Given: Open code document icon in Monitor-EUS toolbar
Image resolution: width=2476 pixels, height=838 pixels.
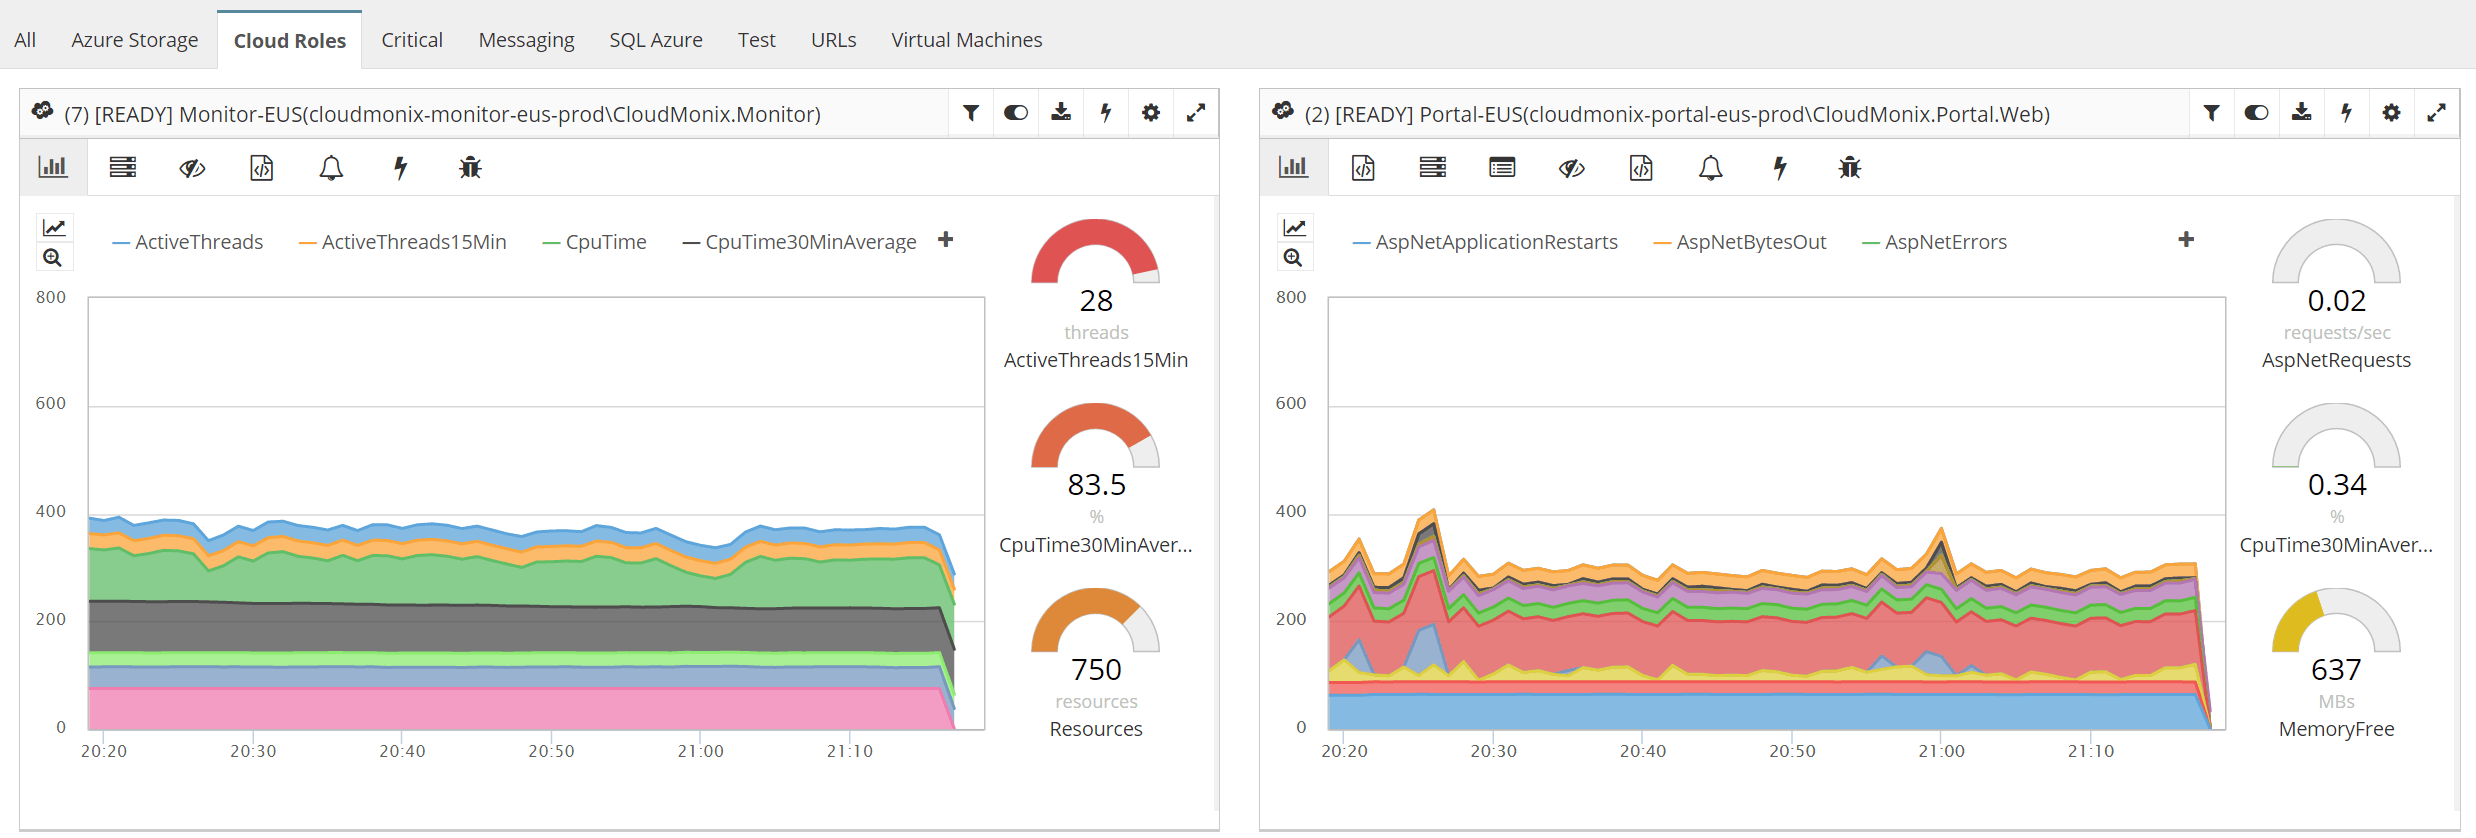Looking at the screenshot, I should tap(261, 167).
